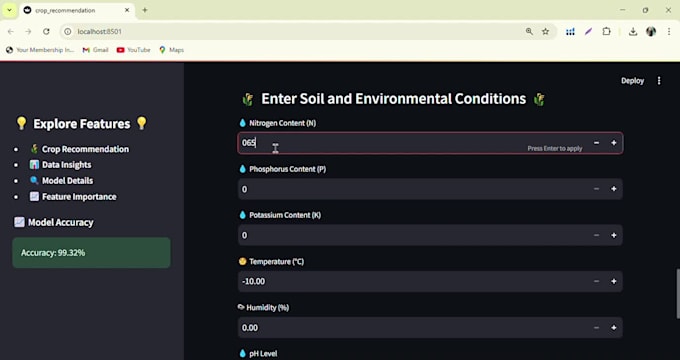
Task: Decrease the Temperature value
Action: [x=596, y=281]
